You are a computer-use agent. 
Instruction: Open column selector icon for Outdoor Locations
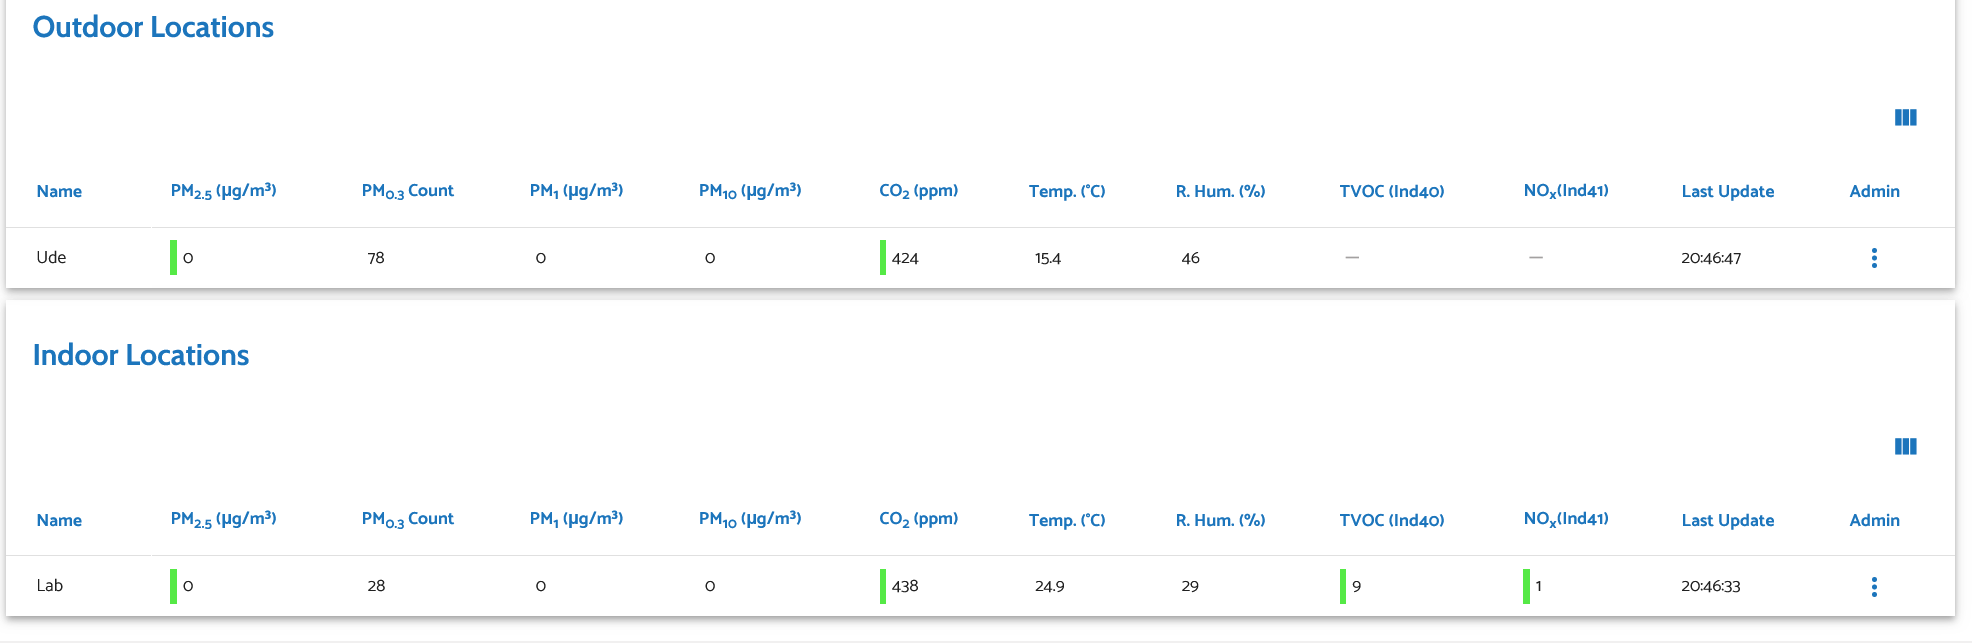1905,118
